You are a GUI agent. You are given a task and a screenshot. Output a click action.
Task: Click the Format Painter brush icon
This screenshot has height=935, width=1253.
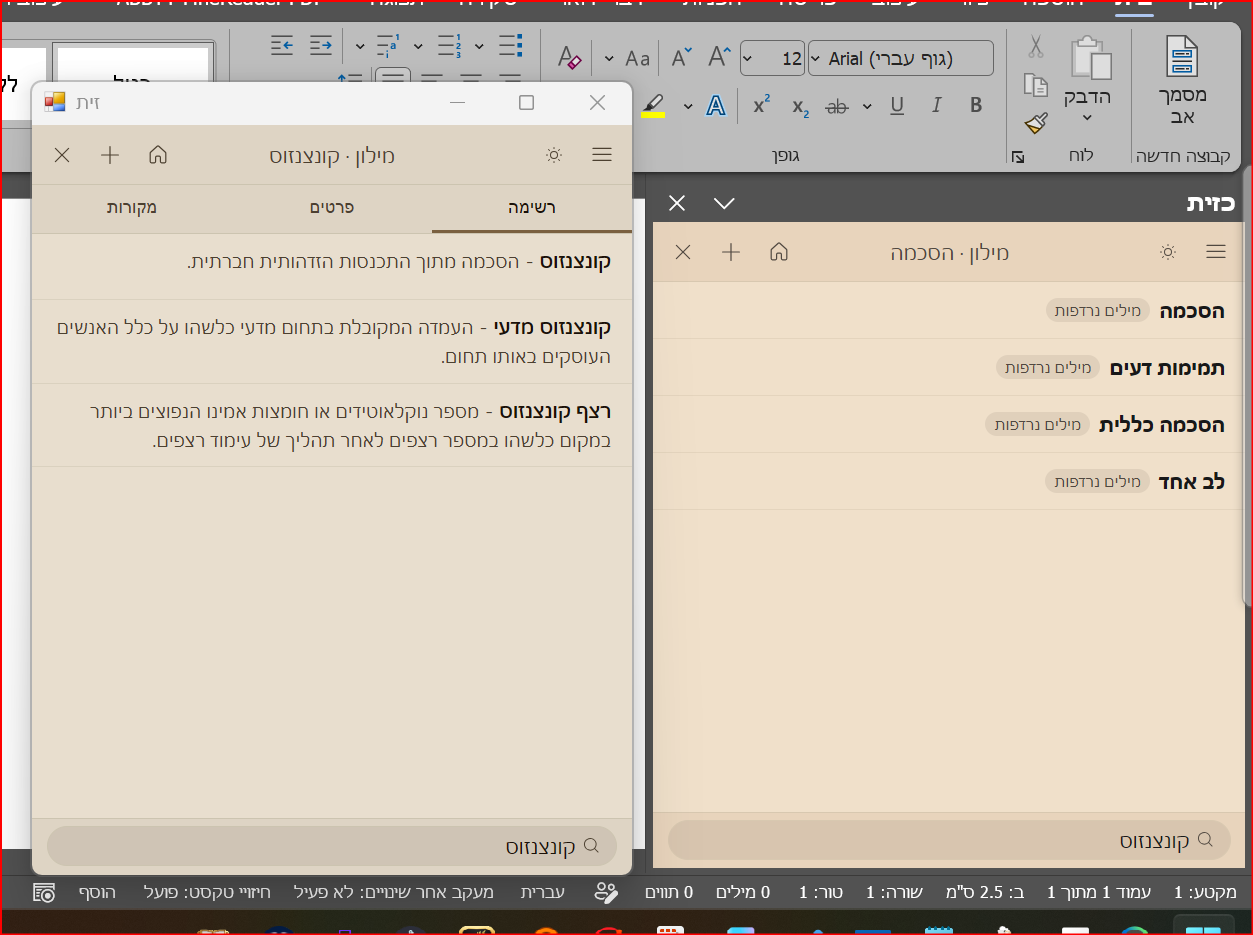pos(1036,123)
